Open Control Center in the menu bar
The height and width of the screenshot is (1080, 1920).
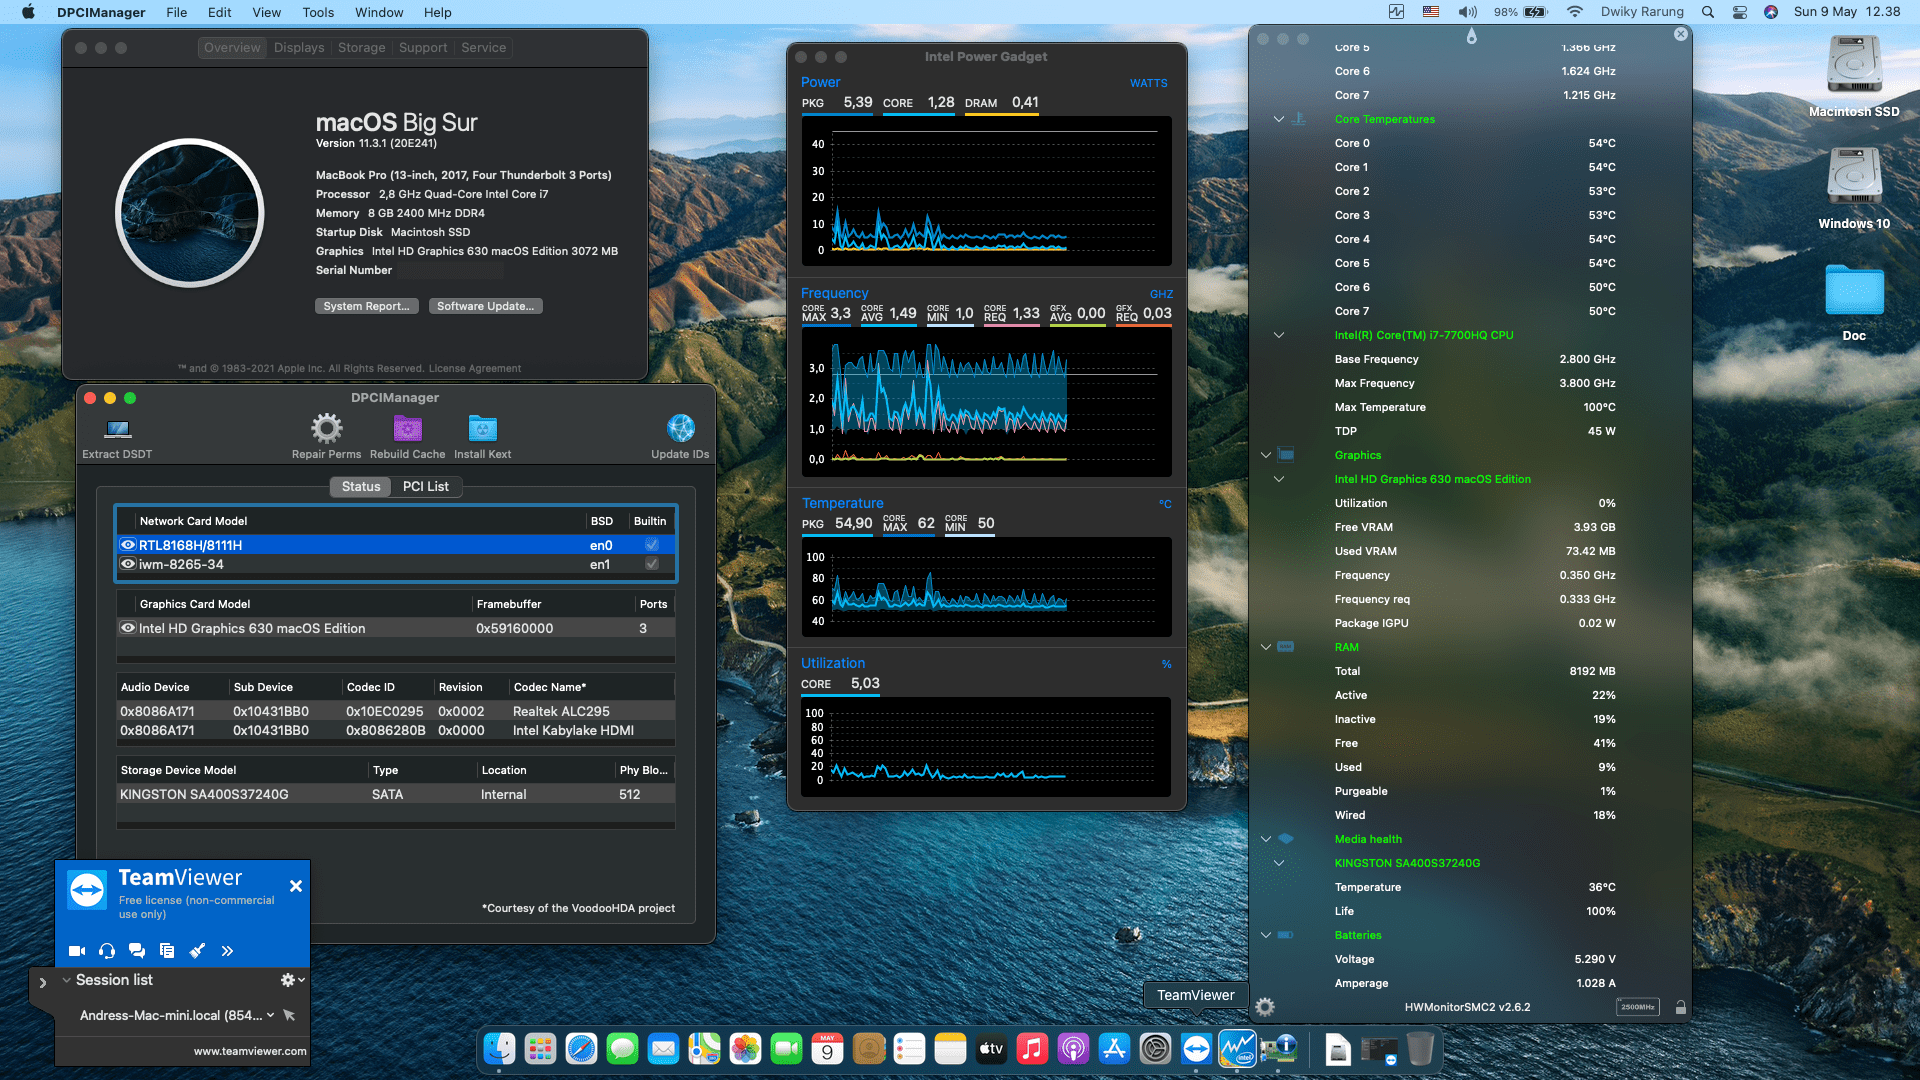(x=1740, y=12)
